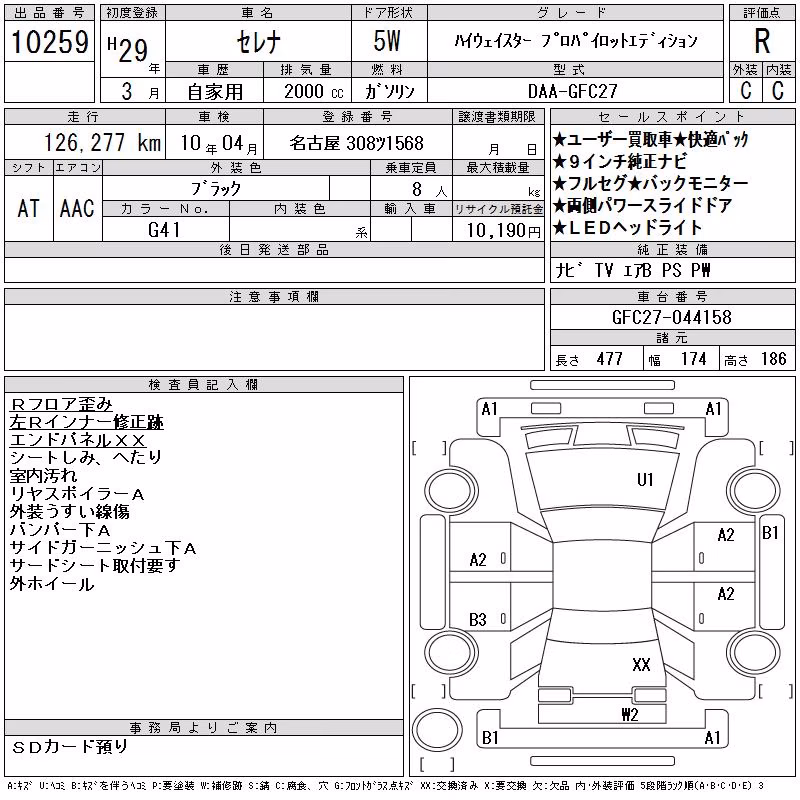Select the recycle deposit 10,190円
This screenshot has height=800, width=800.
coord(503,231)
